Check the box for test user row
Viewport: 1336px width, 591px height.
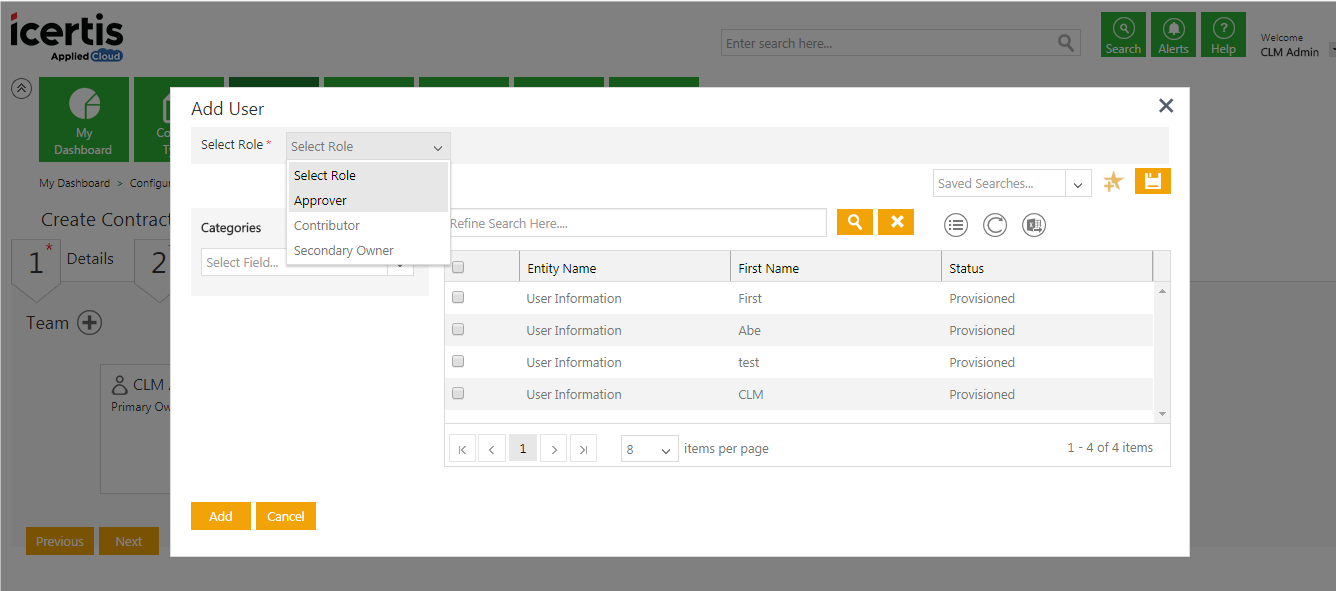[458, 361]
